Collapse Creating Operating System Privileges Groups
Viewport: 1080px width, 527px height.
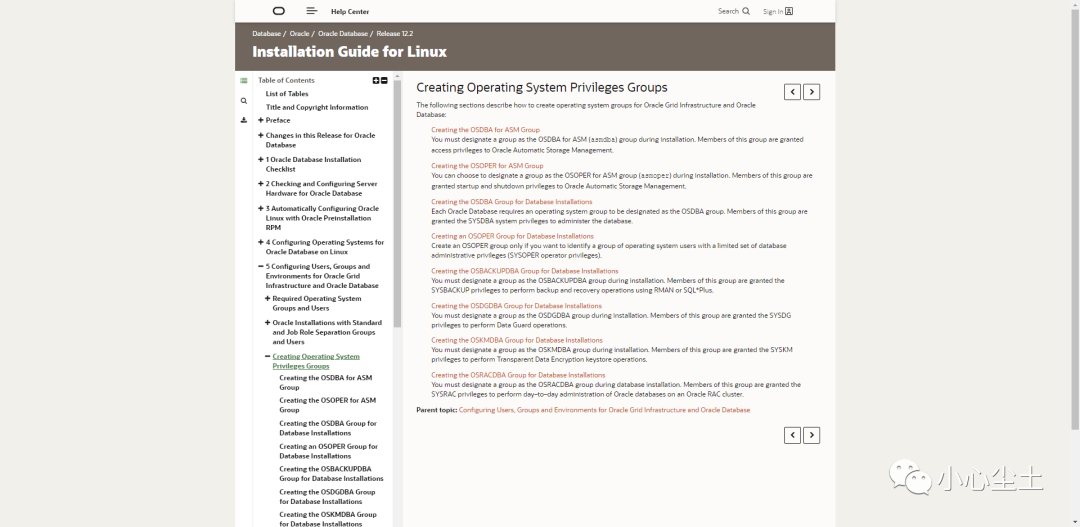(267, 356)
